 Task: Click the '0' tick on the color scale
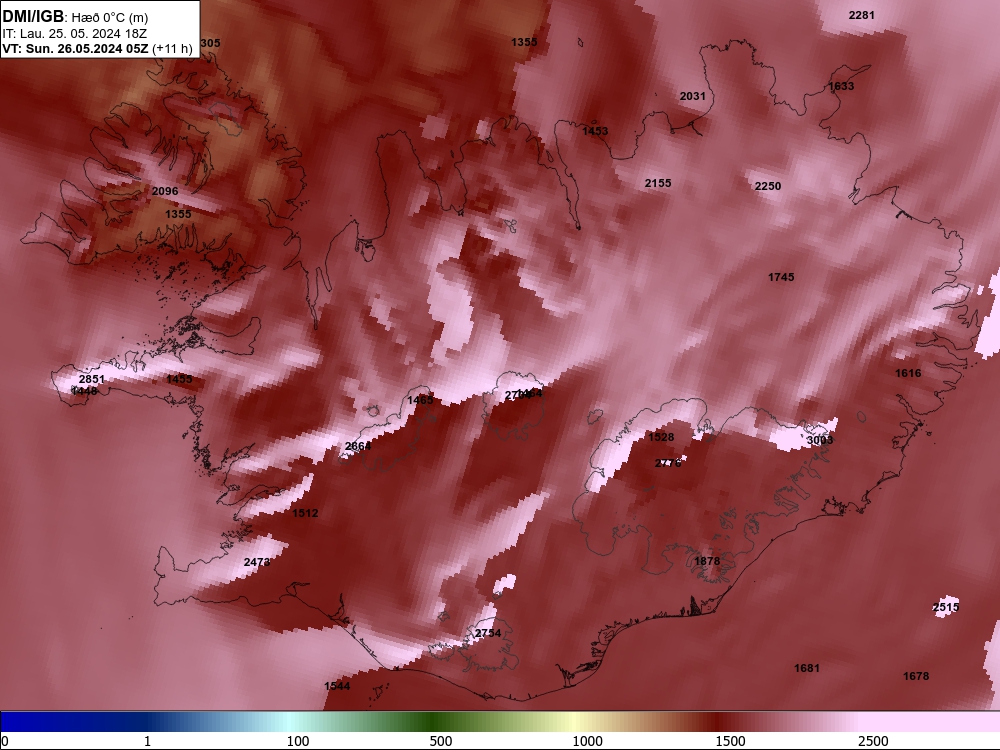pyautogui.click(x=5, y=741)
